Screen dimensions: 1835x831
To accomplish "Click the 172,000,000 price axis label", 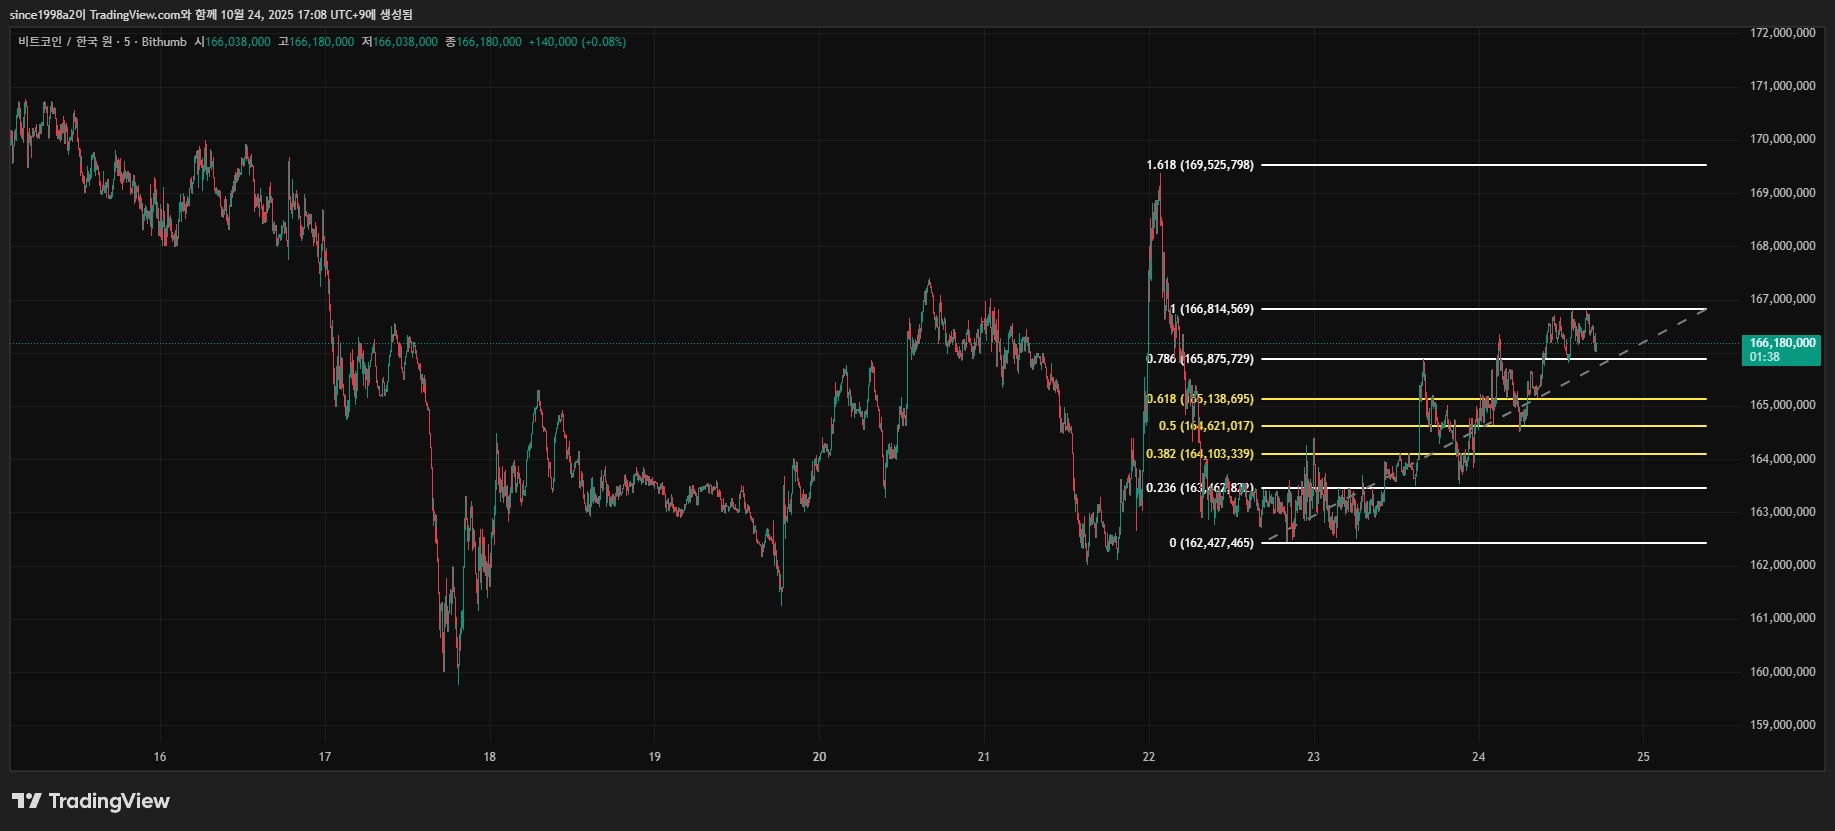I will pos(1783,33).
